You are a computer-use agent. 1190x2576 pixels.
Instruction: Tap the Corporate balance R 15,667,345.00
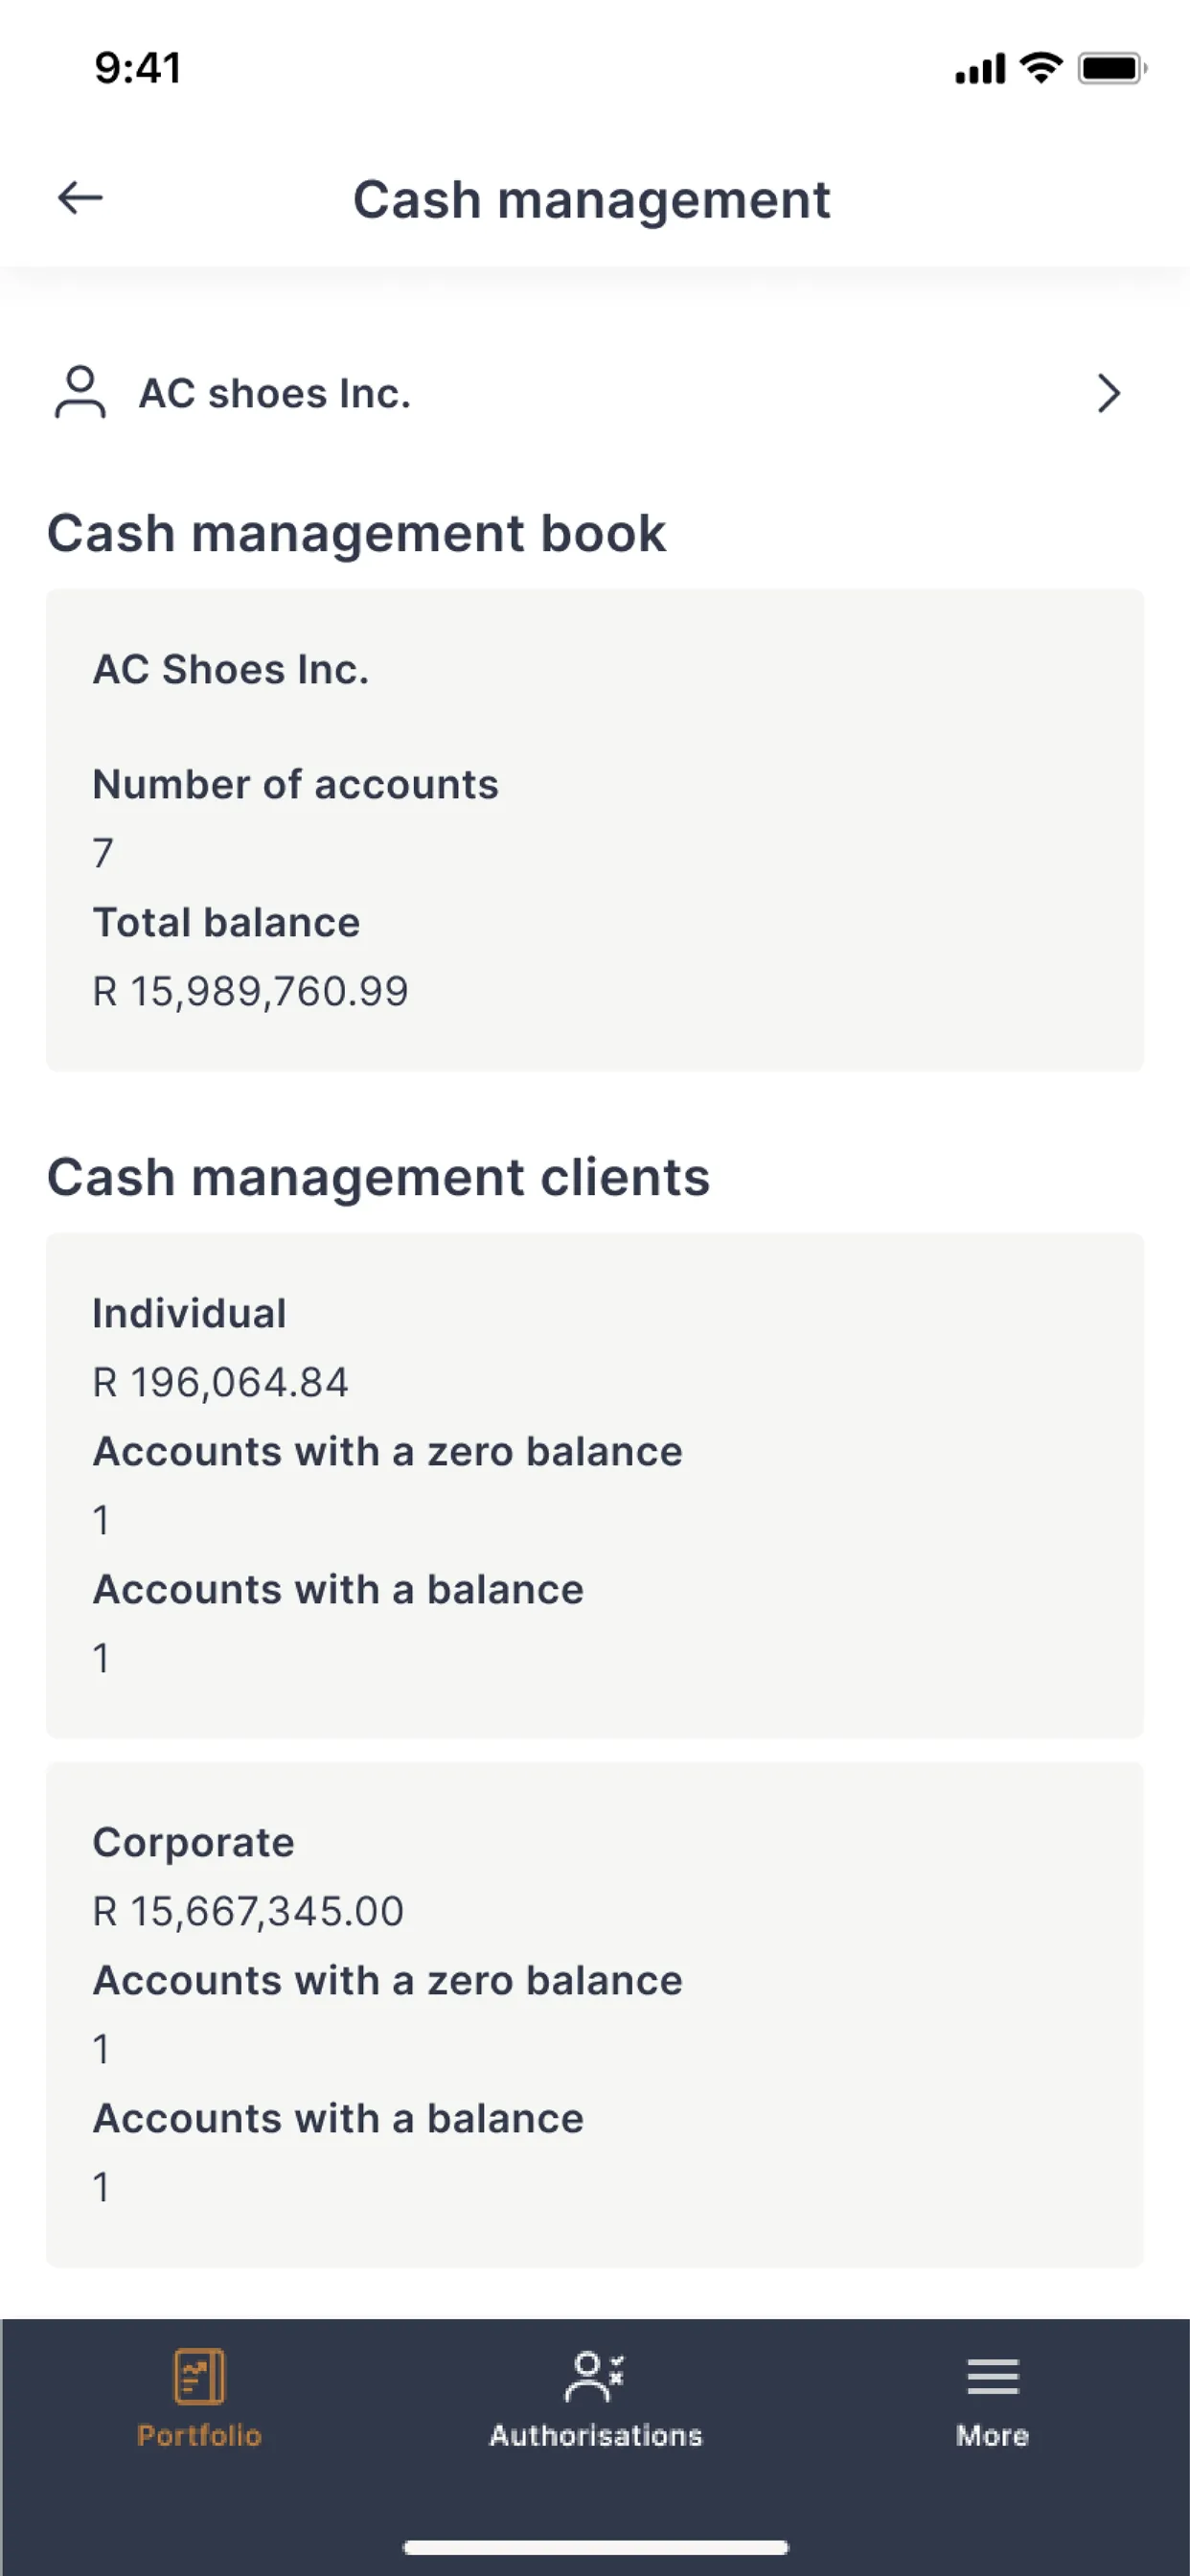pos(248,1911)
